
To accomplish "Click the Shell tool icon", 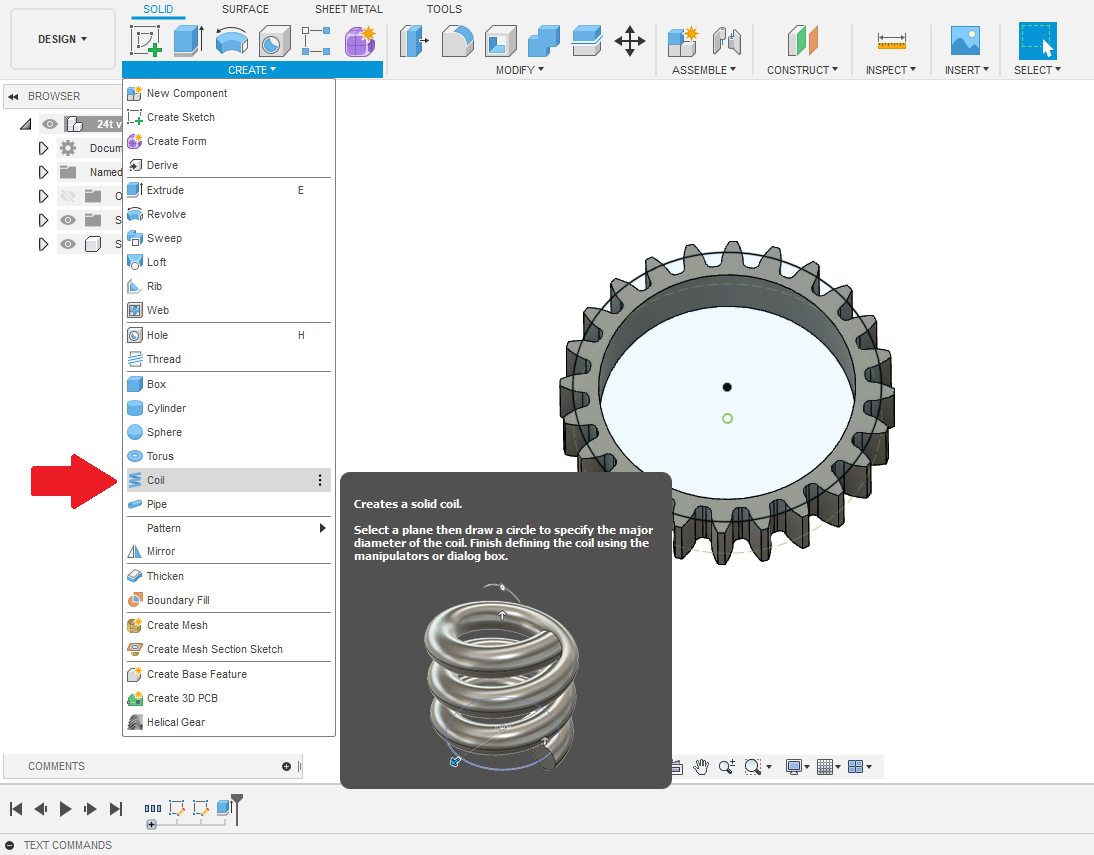I will [x=501, y=41].
